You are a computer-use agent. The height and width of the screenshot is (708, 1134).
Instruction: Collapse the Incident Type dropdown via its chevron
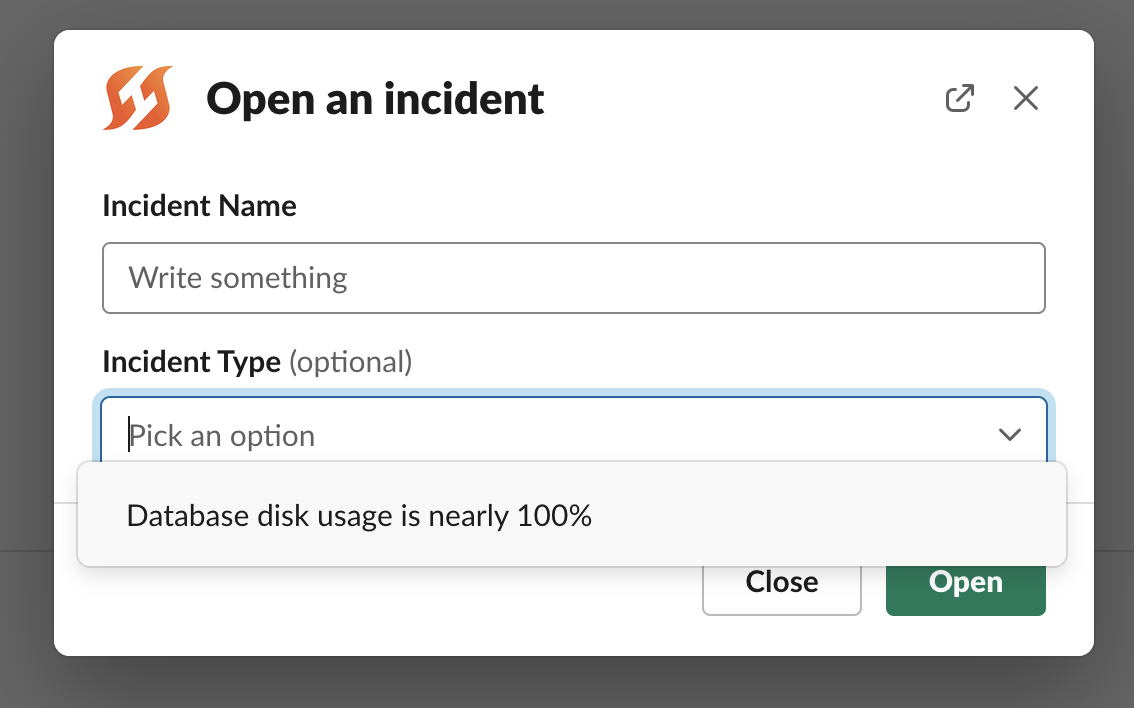click(1009, 434)
